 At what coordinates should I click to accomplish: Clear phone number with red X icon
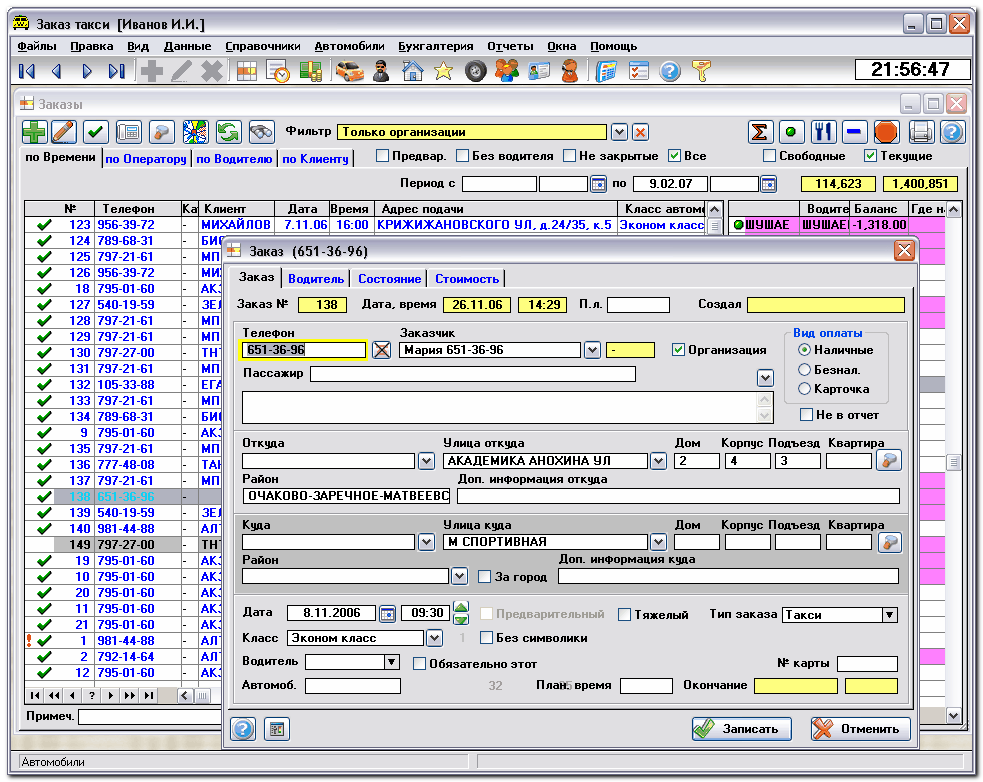[381, 350]
